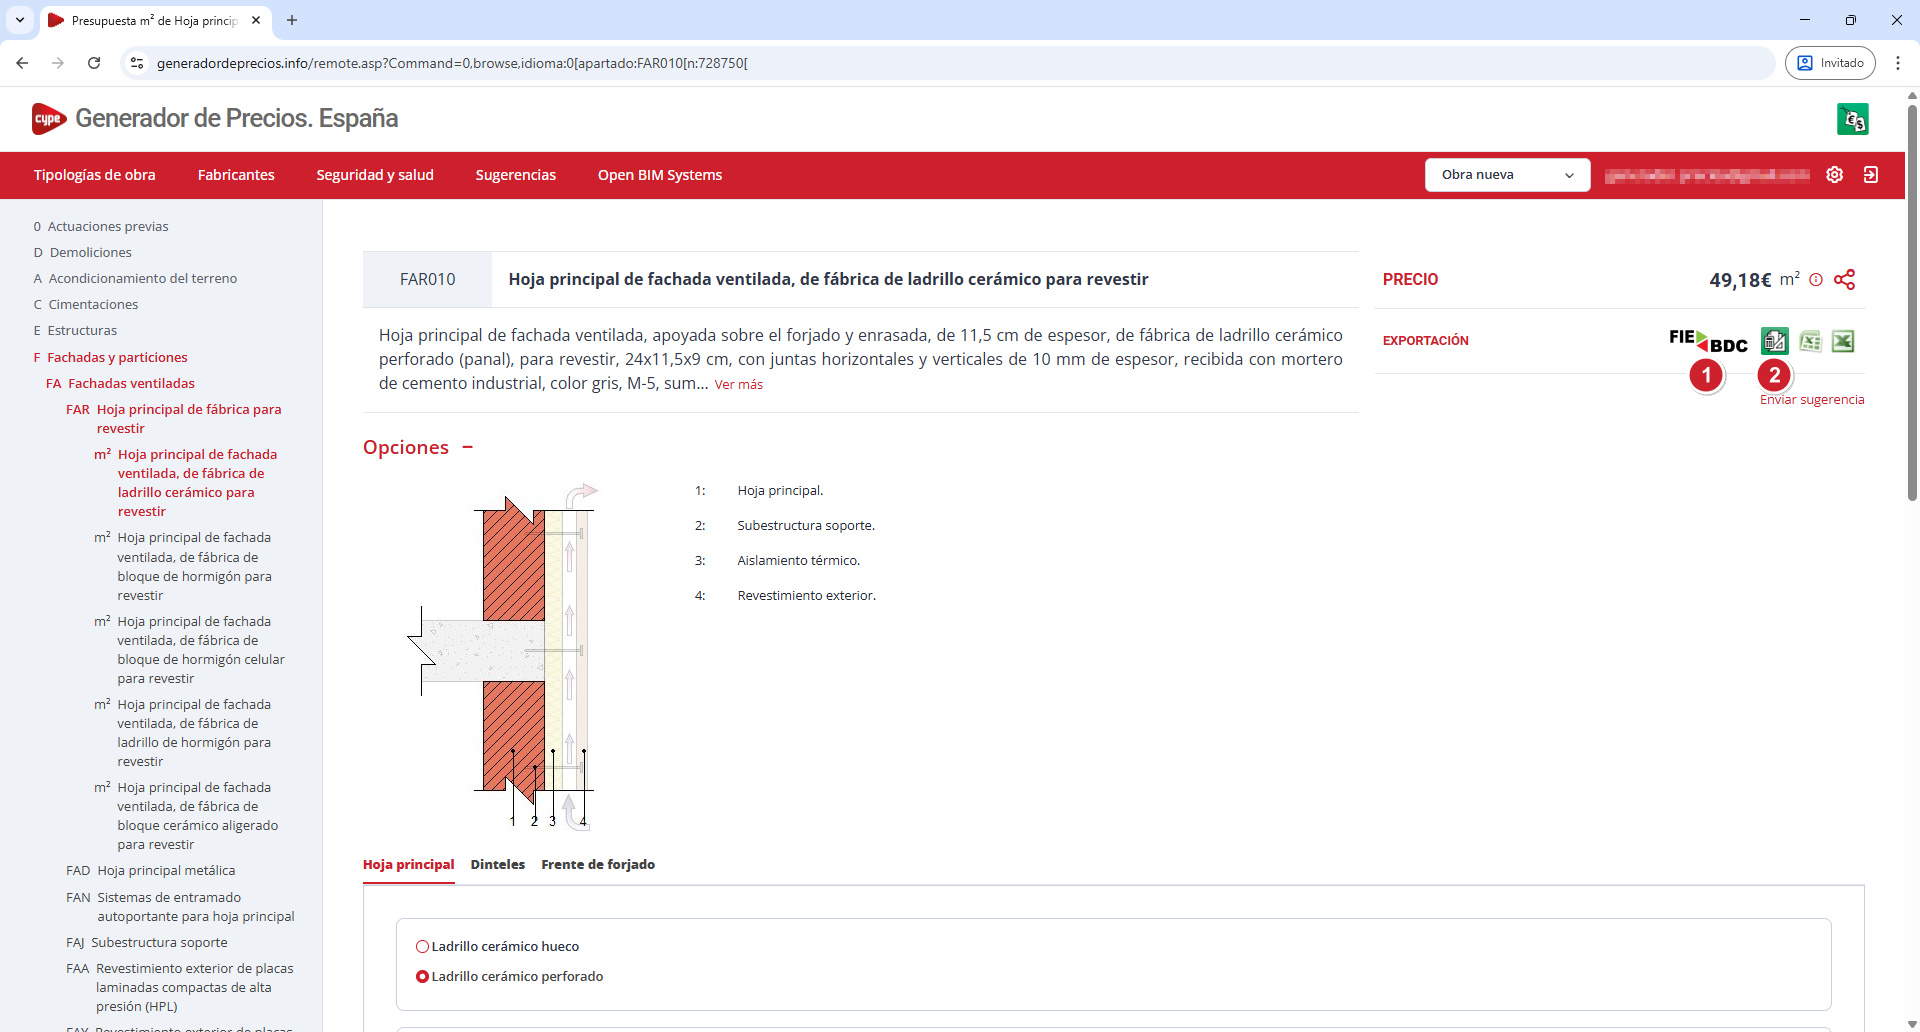Open the Frente de forjado tab
Image resolution: width=1920 pixels, height=1032 pixels.
pyautogui.click(x=598, y=865)
